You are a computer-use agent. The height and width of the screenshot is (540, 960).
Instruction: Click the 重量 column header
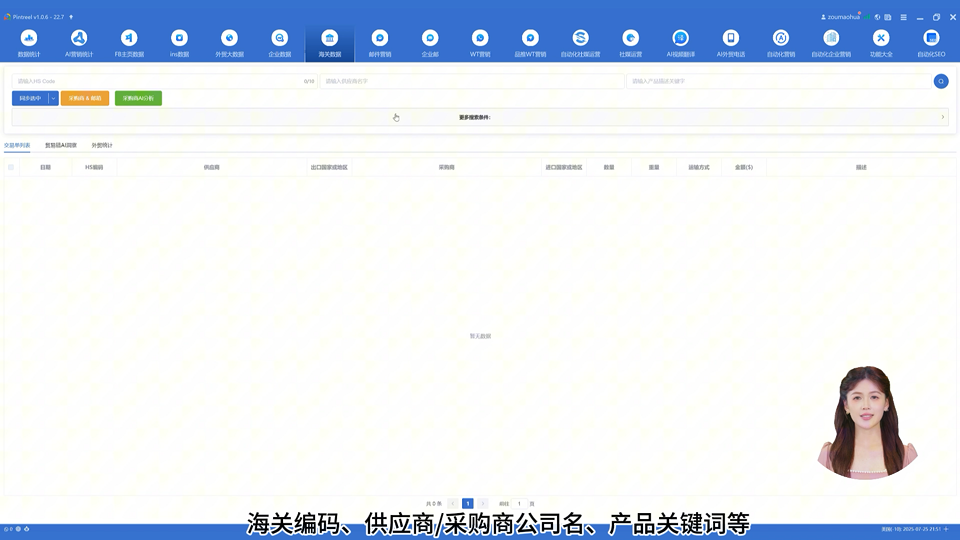click(654, 167)
